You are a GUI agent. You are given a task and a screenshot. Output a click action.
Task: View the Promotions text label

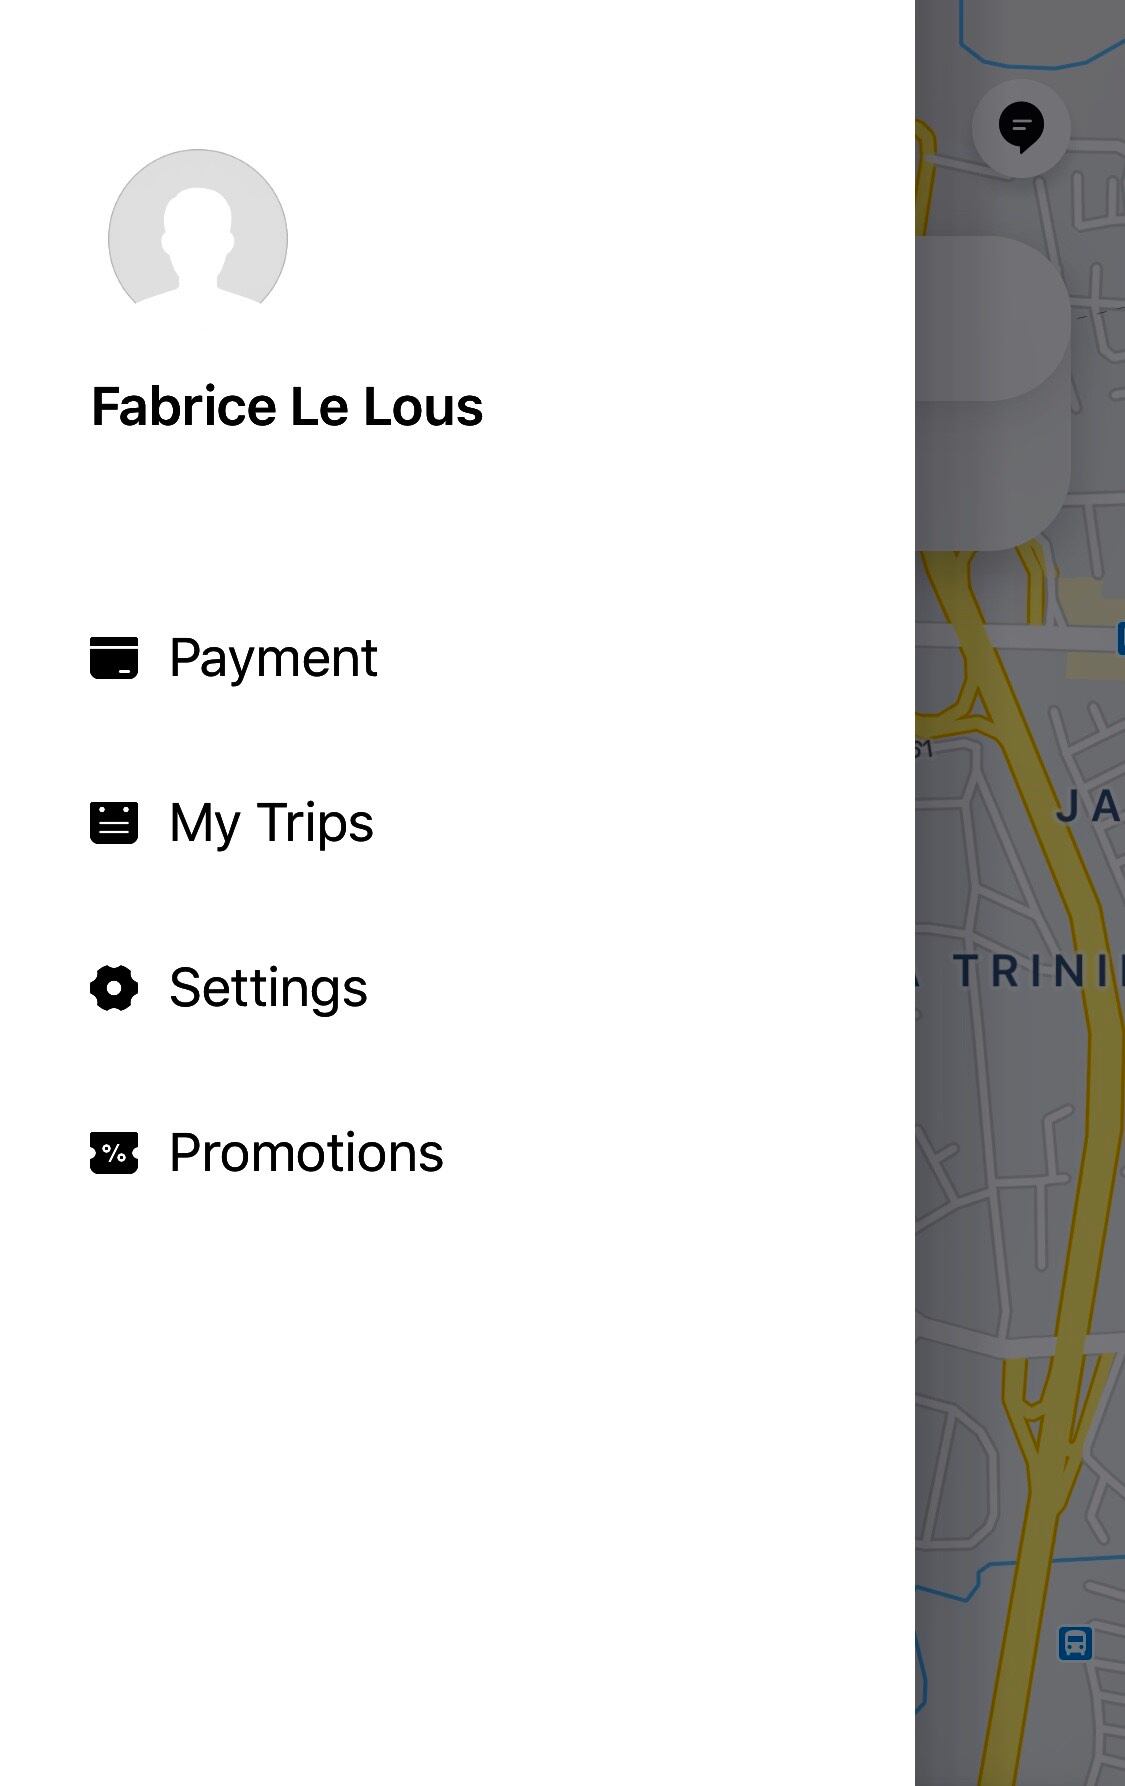(306, 1153)
